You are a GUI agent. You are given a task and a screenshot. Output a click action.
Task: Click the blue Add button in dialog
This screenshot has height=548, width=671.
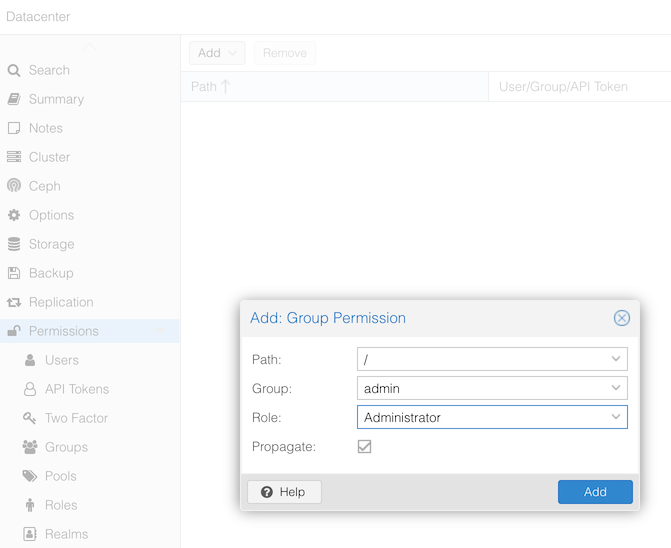point(595,492)
